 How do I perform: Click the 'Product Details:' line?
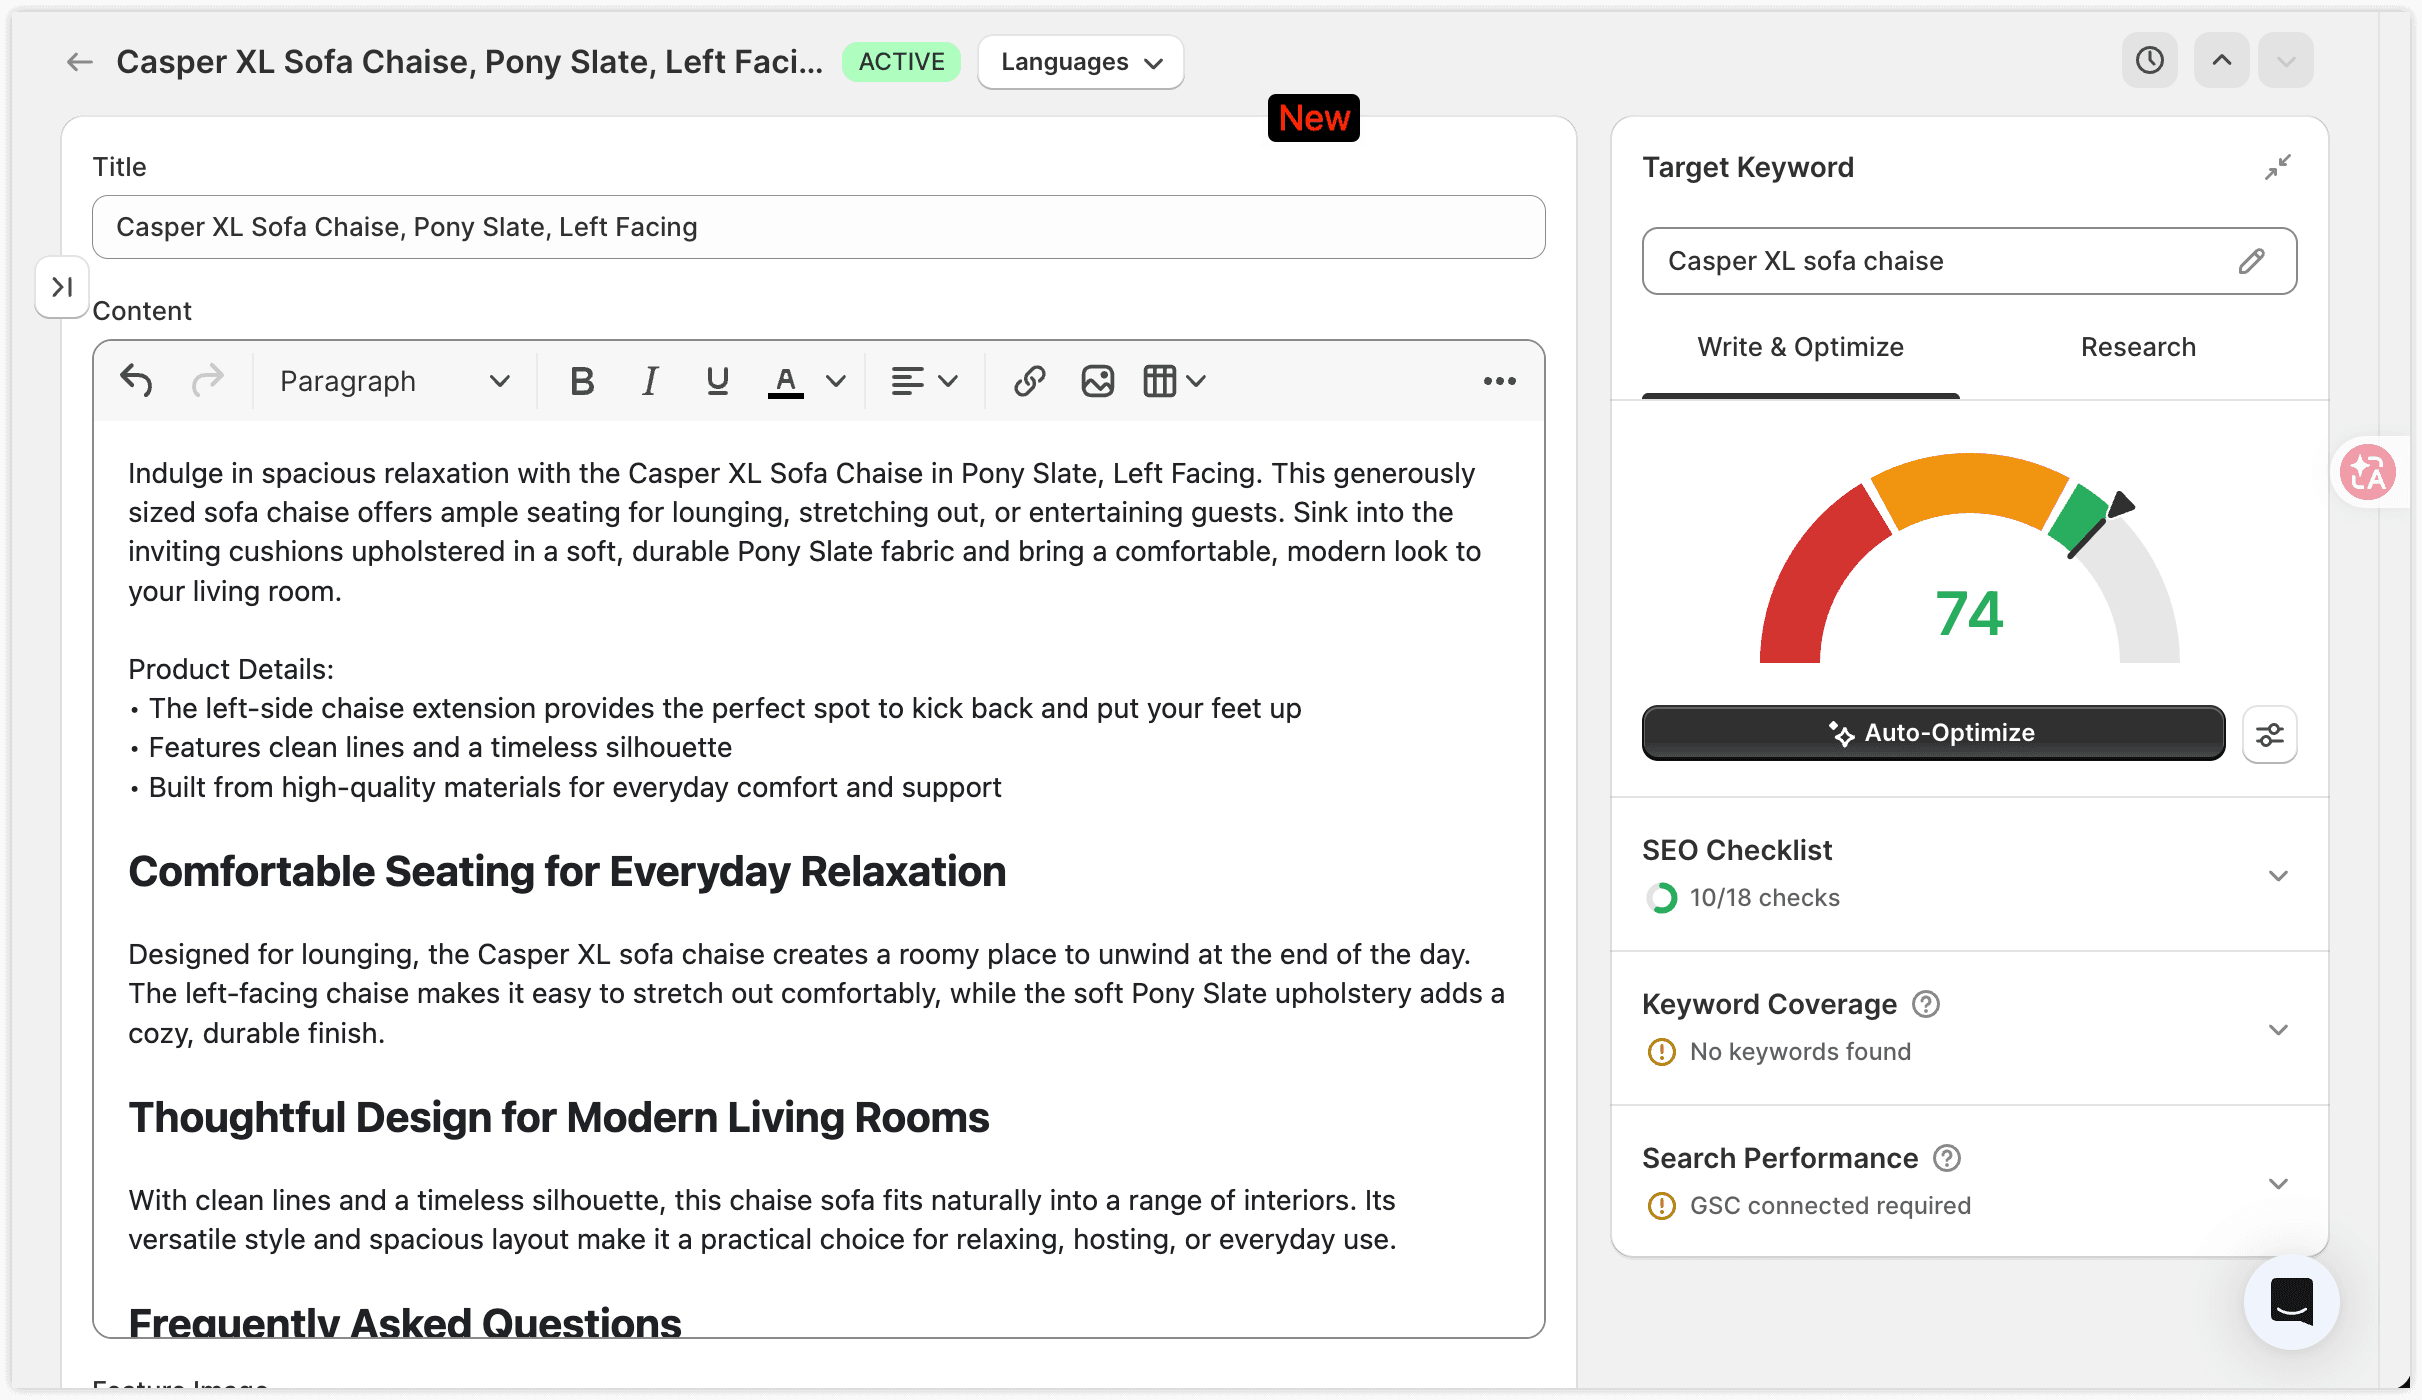231,669
